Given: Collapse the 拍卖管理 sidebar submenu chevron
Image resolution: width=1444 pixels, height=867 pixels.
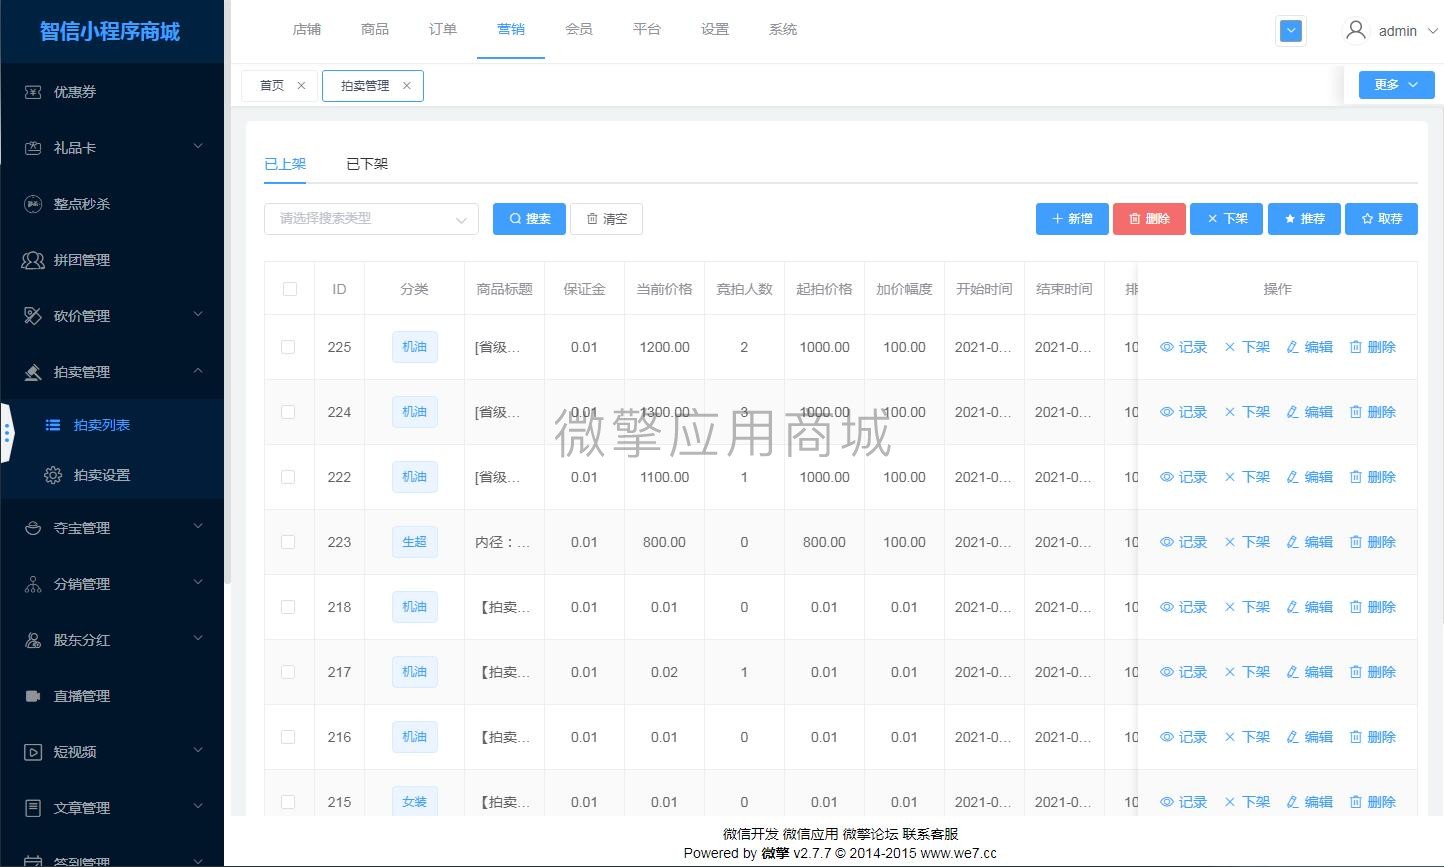Looking at the screenshot, I should (x=198, y=371).
